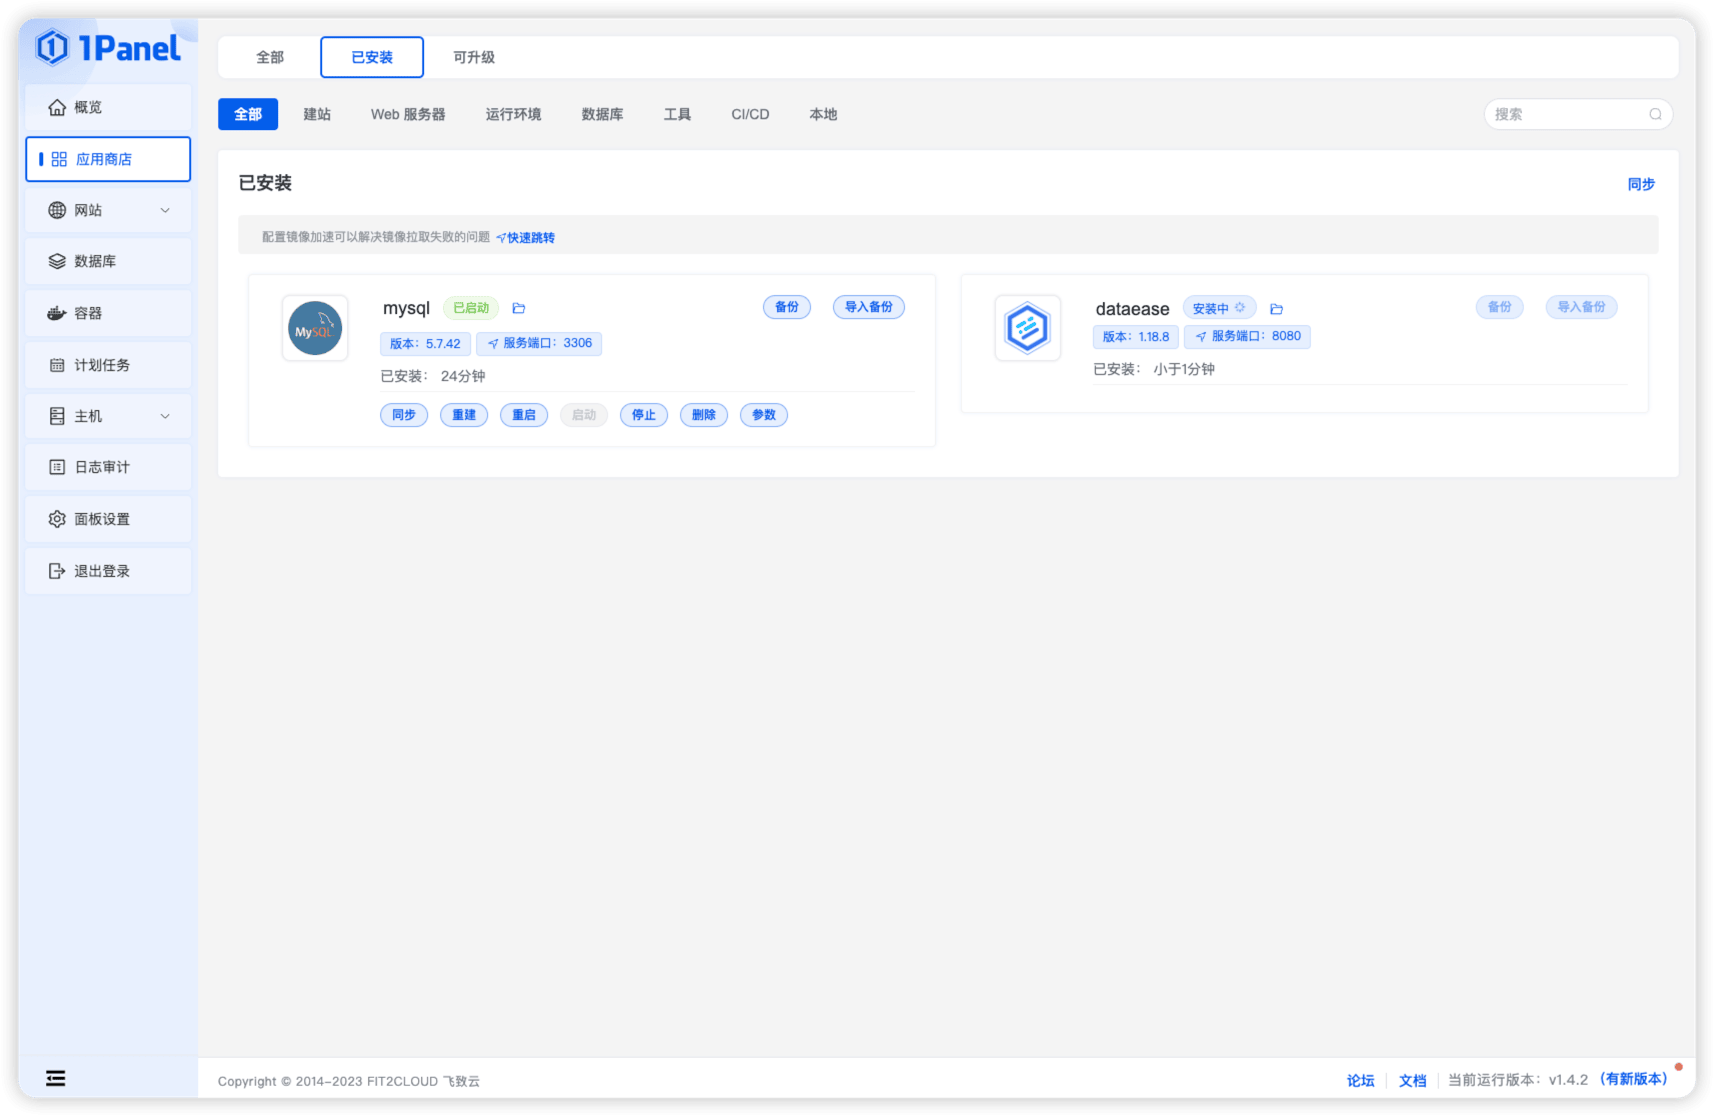Open 容器 containers in sidebar
The width and height of the screenshot is (1714, 1116).
(108, 313)
